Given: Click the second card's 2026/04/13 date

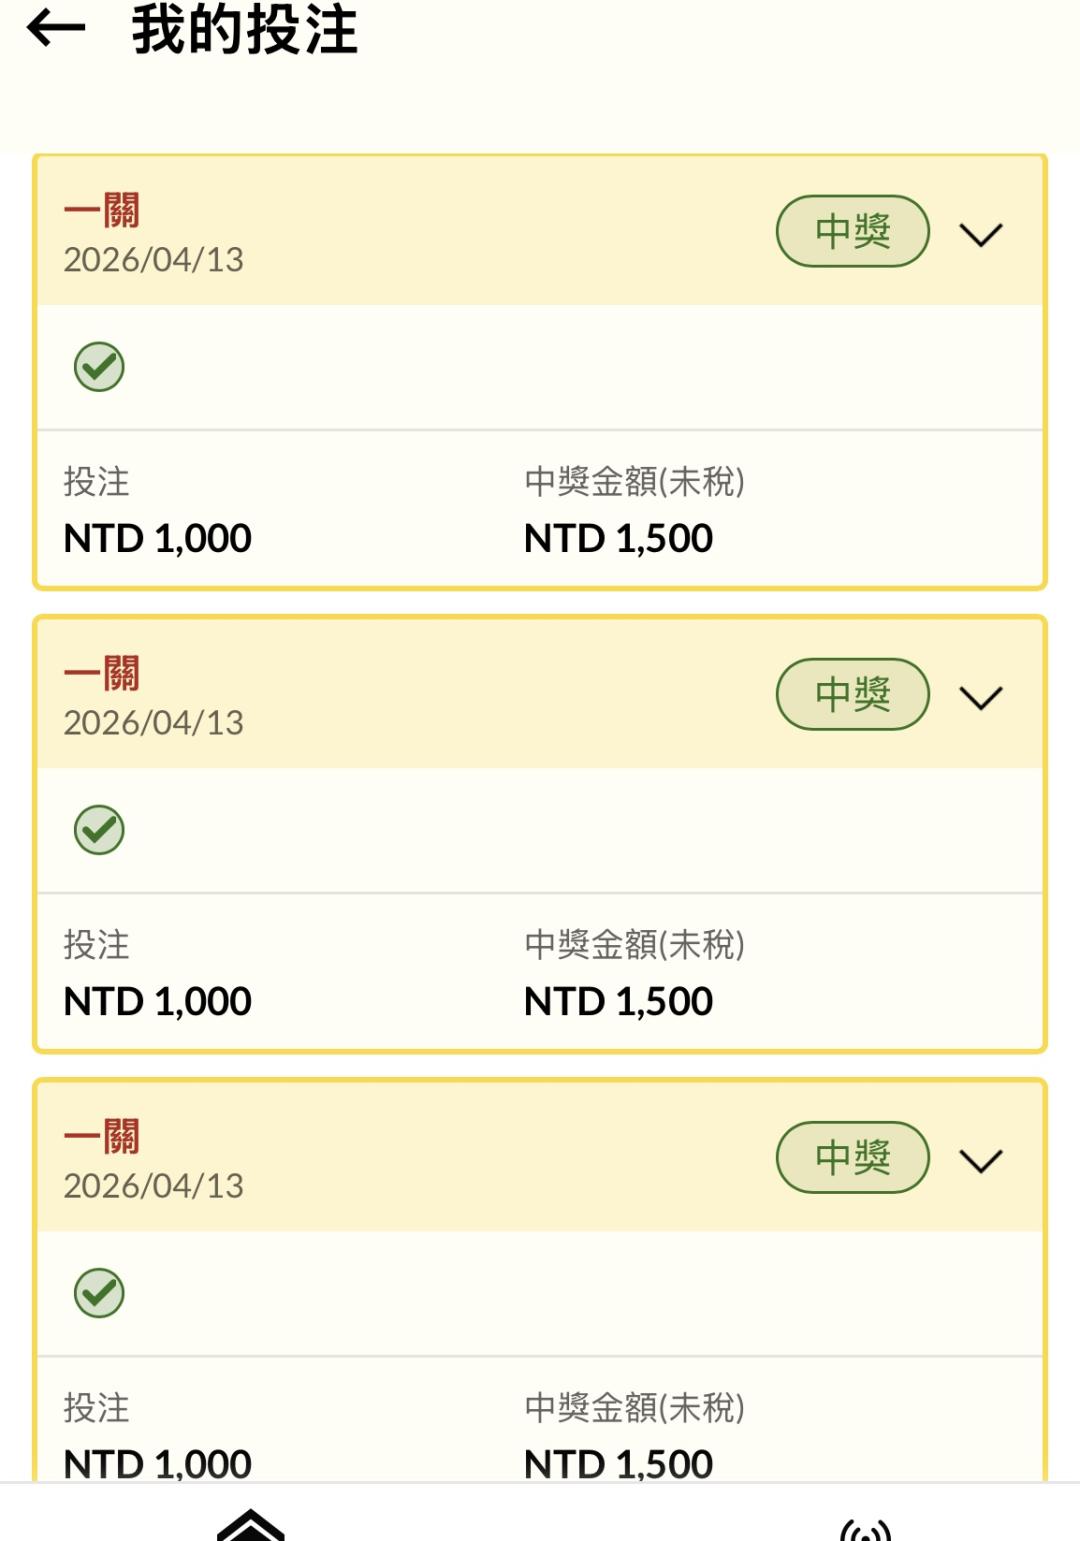Looking at the screenshot, I should tap(154, 723).
